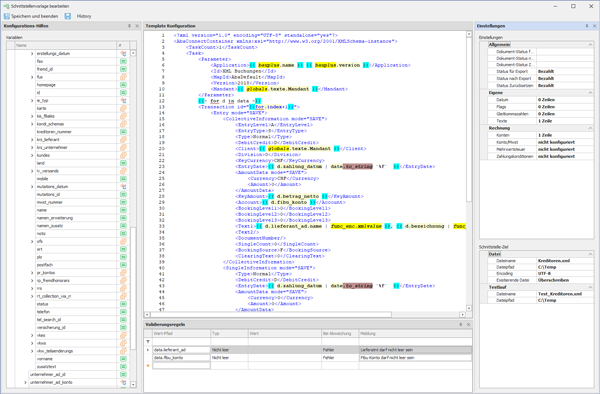Click the orange object icon for vkas
The width and height of the screenshot is (600, 394).
point(123,335)
